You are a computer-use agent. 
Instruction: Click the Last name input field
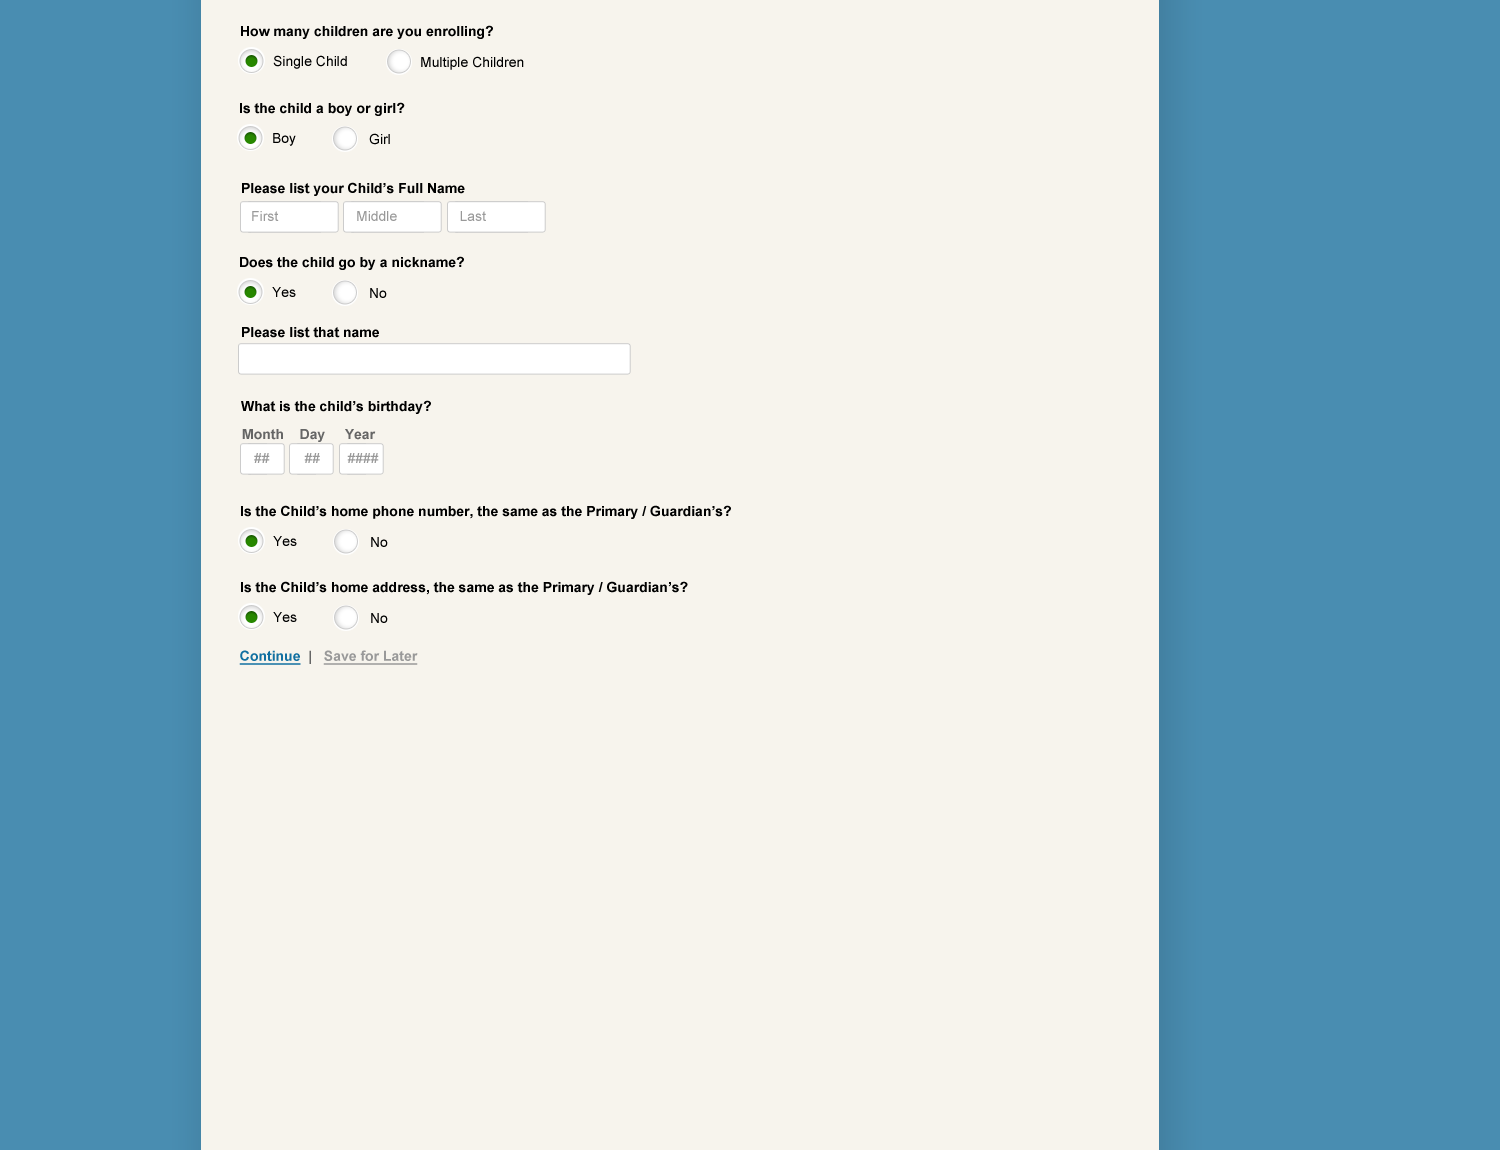coord(496,217)
